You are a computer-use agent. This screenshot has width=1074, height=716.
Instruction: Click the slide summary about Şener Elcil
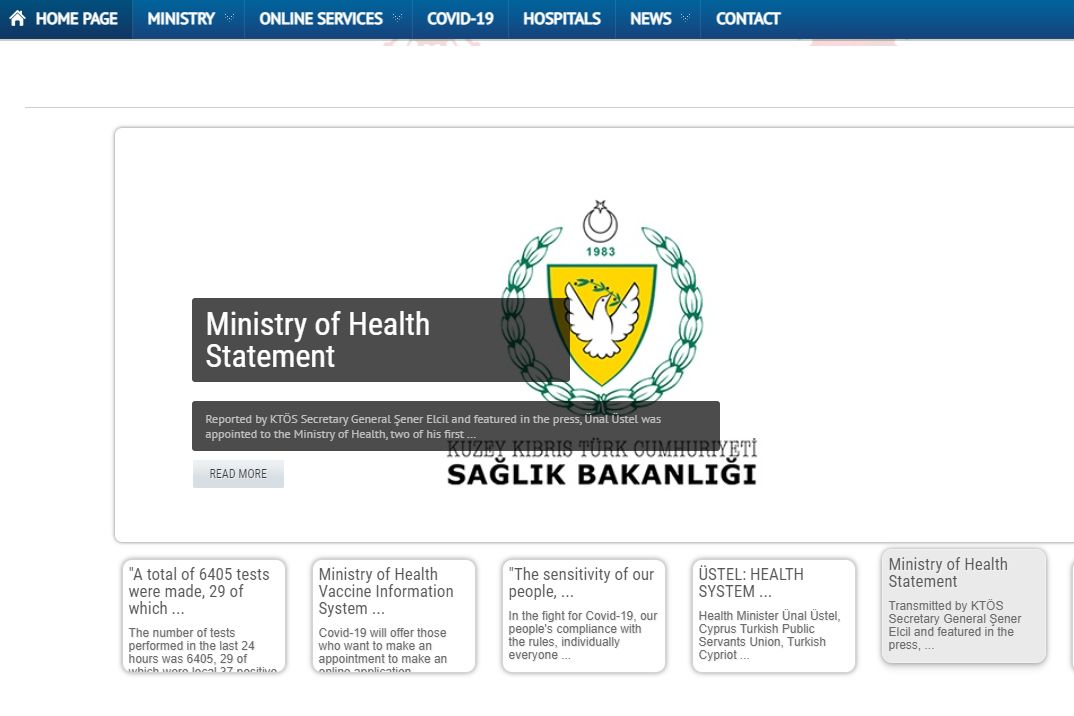click(x=455, y=426)
